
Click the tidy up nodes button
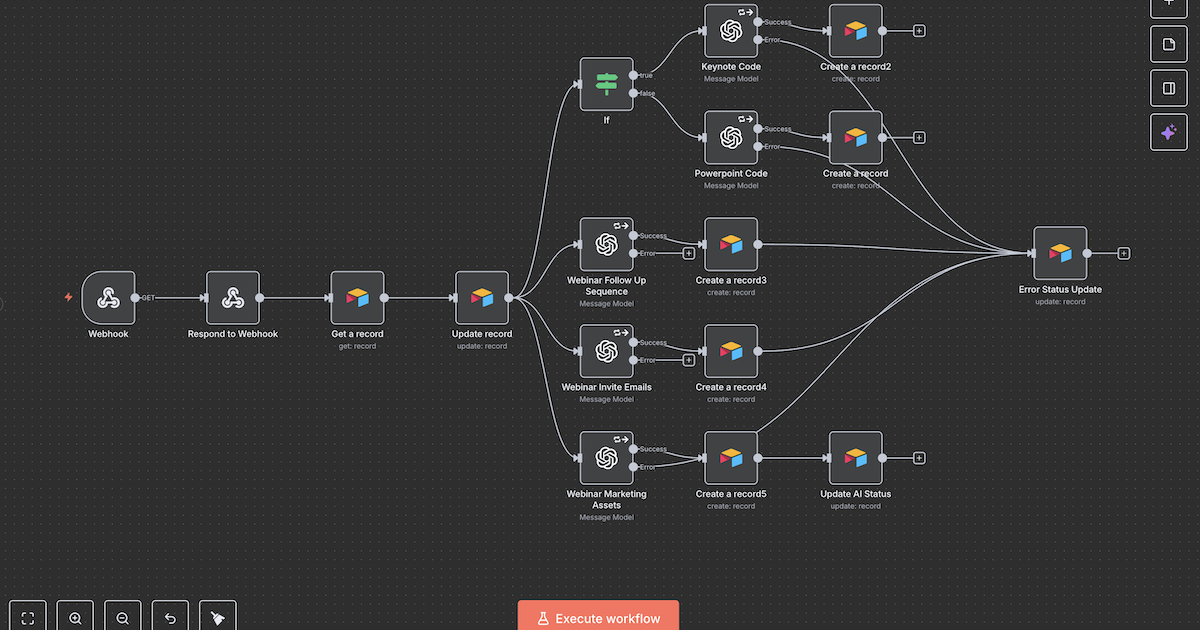coord(217,618)
